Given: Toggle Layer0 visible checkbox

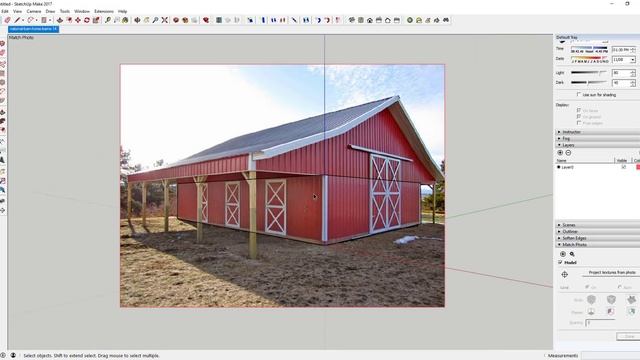Looking at the screenshot, I should [x=623, y=167].
